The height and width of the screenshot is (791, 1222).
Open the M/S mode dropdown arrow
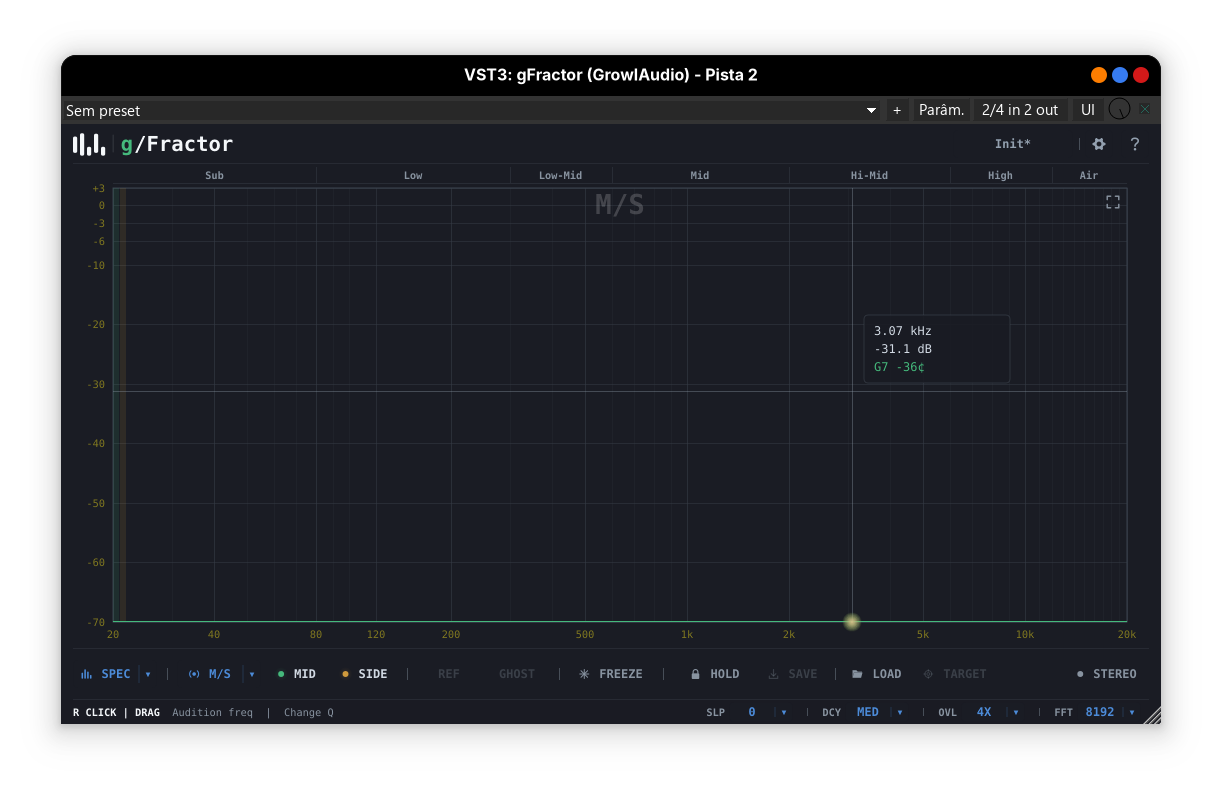coord(252,674)
